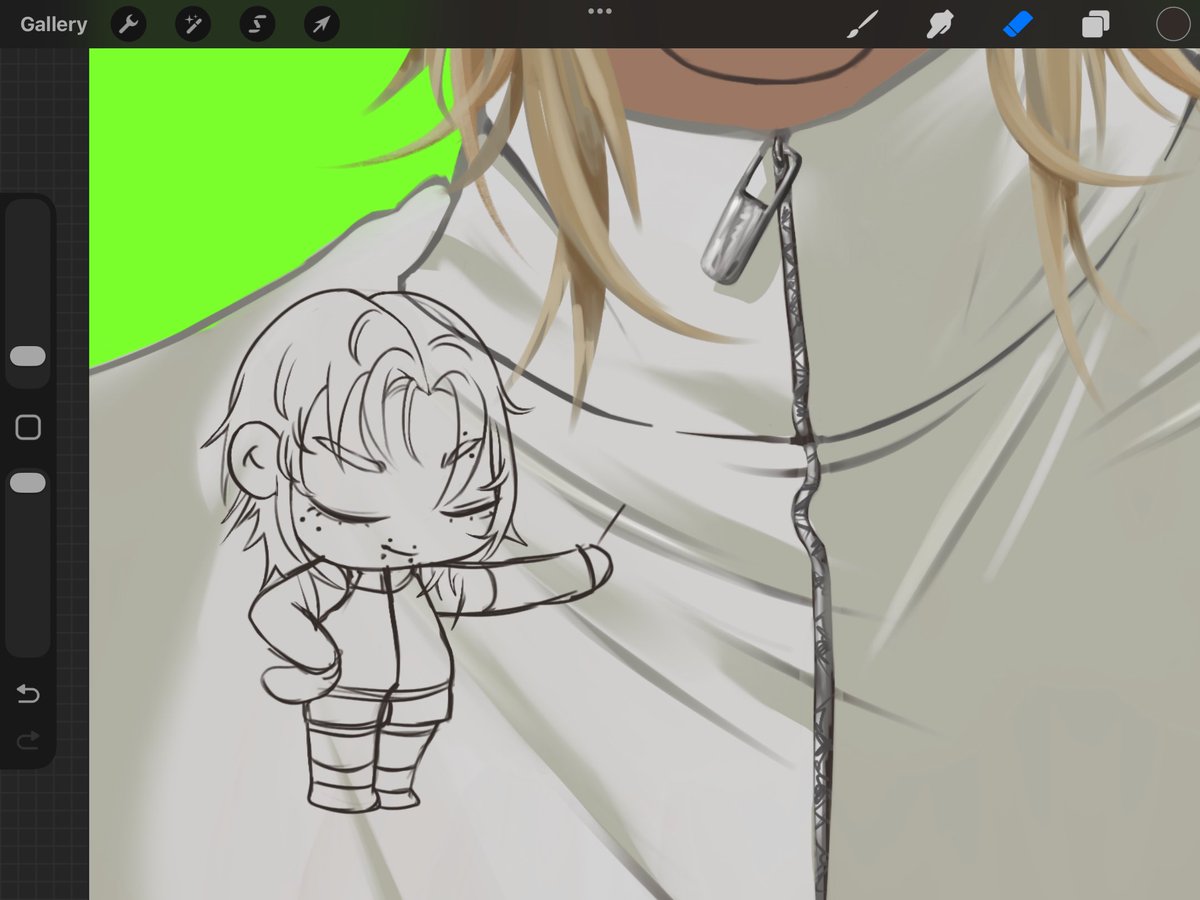
Task: Activate the Transform arrow tool
Action: point(321,25)
